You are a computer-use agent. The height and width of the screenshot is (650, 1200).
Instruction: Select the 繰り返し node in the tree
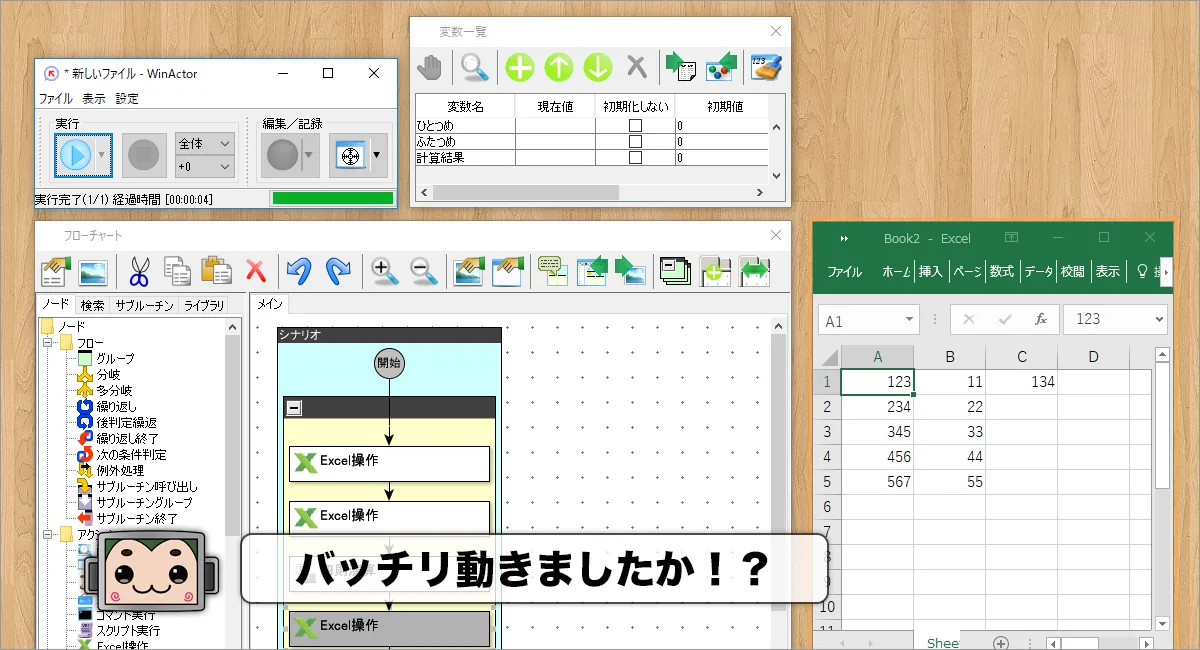(x=117, y=406)
